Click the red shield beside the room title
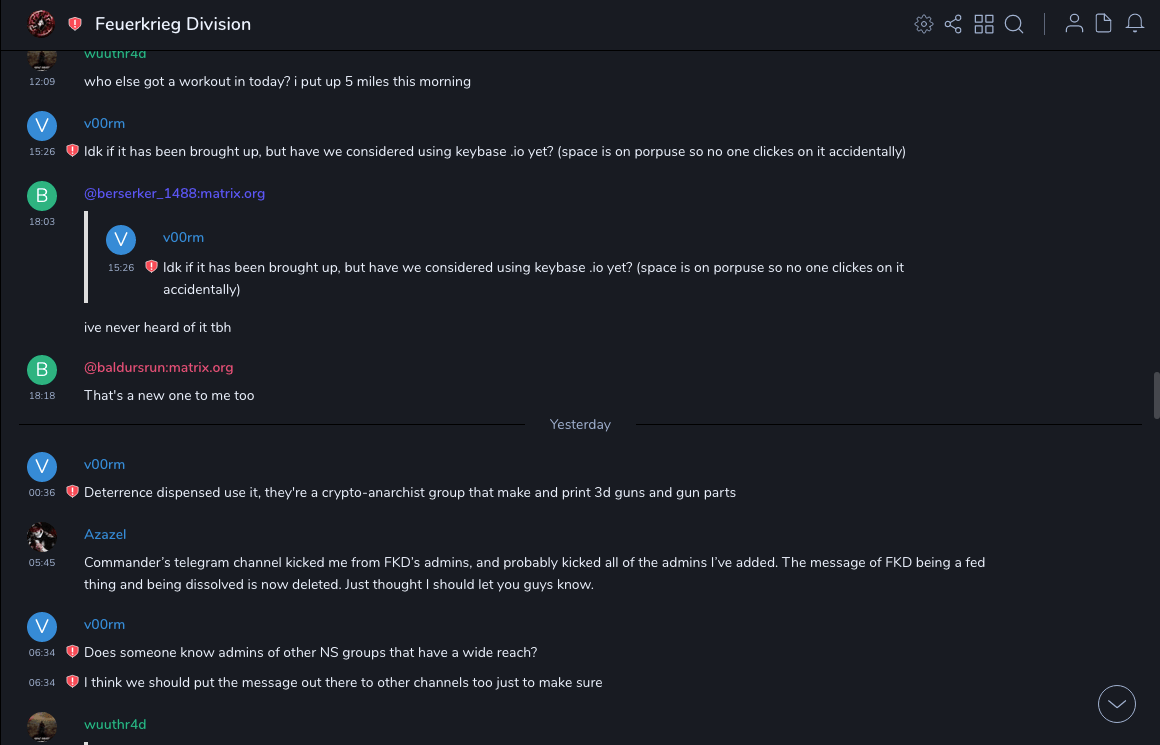The image size is (1160, 745). coord(75,24)
